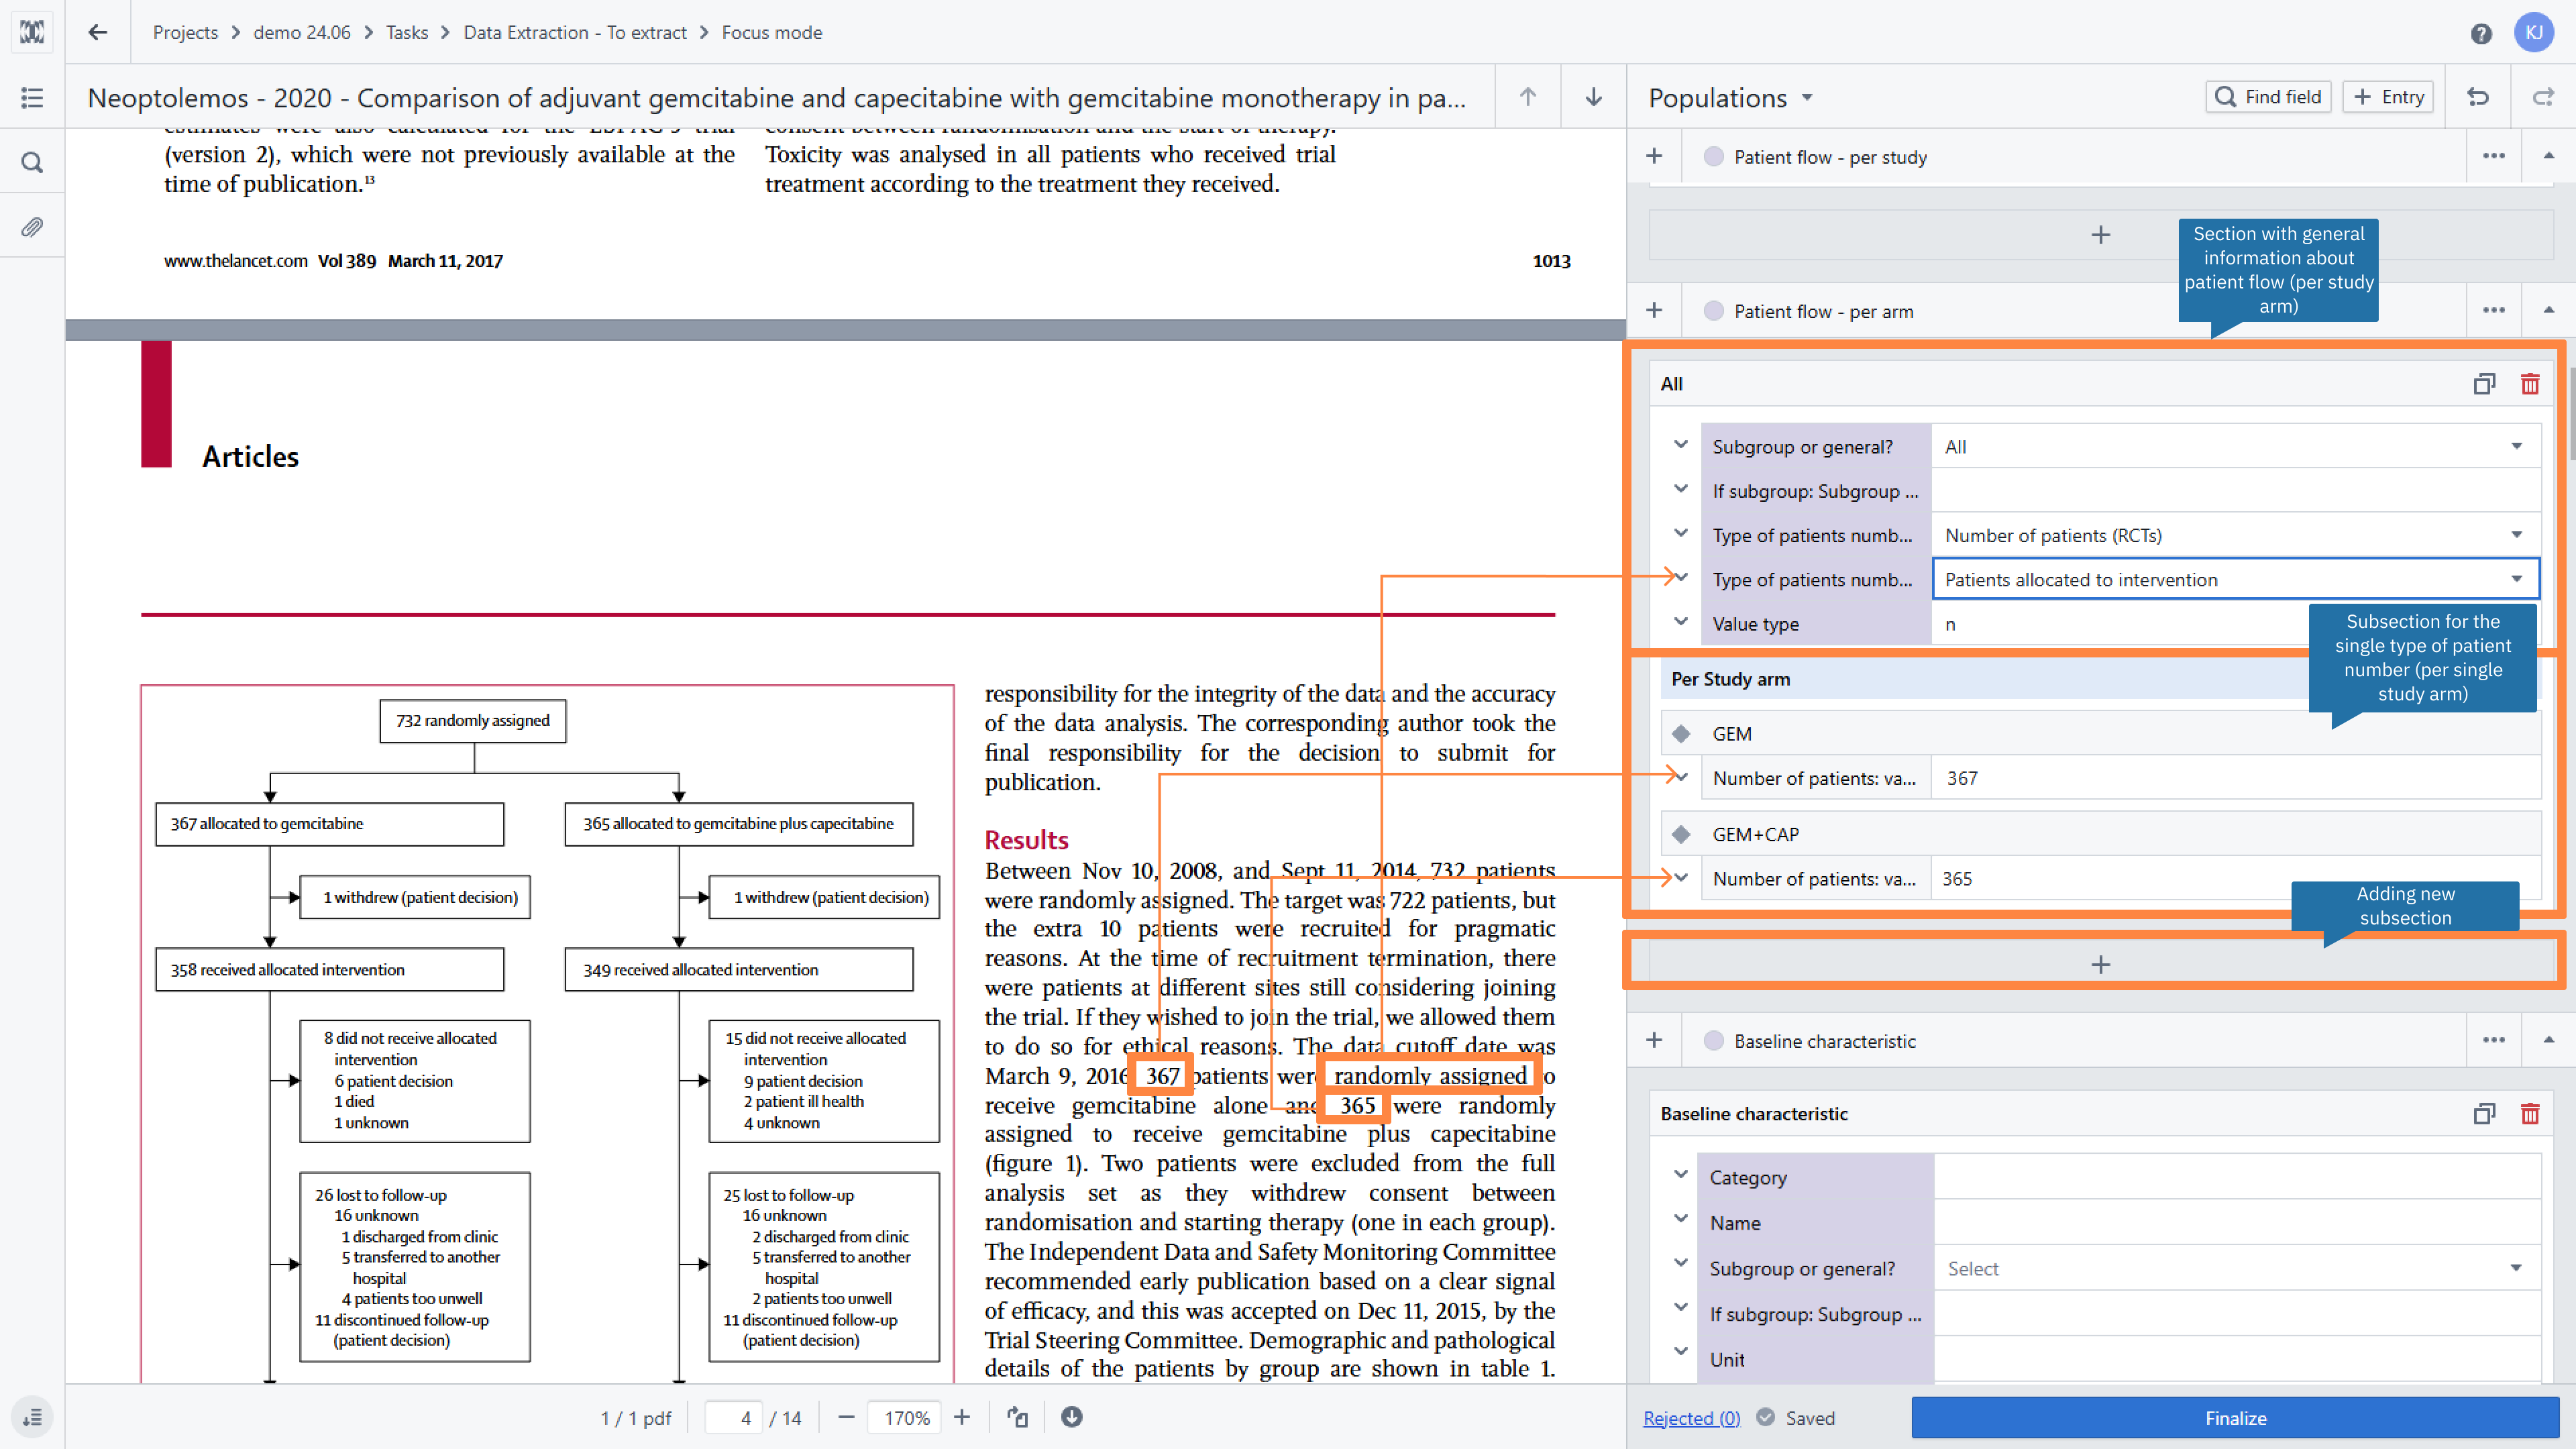Toggle the GEM+CAP arm diamond marker
This screenshot has height=1449, width=2576.
[1681, 834]
